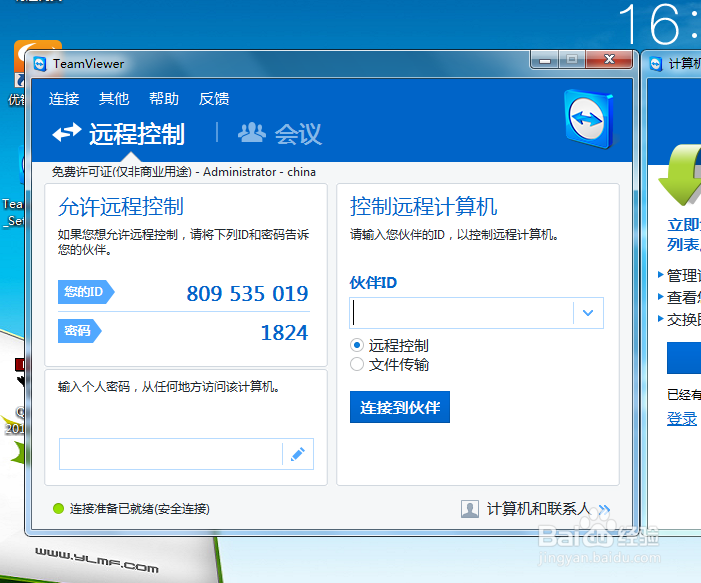
Task: Click the personal password input field
Action: point(170,454)
